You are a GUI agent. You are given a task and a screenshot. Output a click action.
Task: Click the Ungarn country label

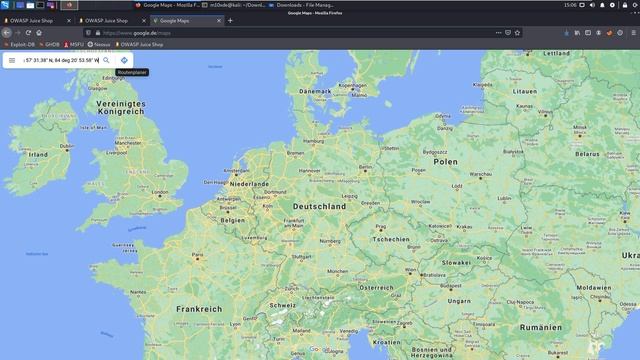click(x=459, y=301)
